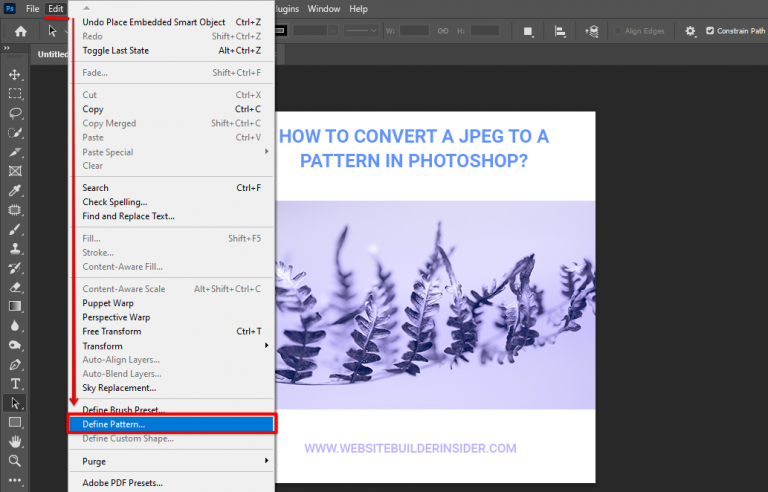
Task: Open the path alignment options icon
Action: tap(560, 31)
